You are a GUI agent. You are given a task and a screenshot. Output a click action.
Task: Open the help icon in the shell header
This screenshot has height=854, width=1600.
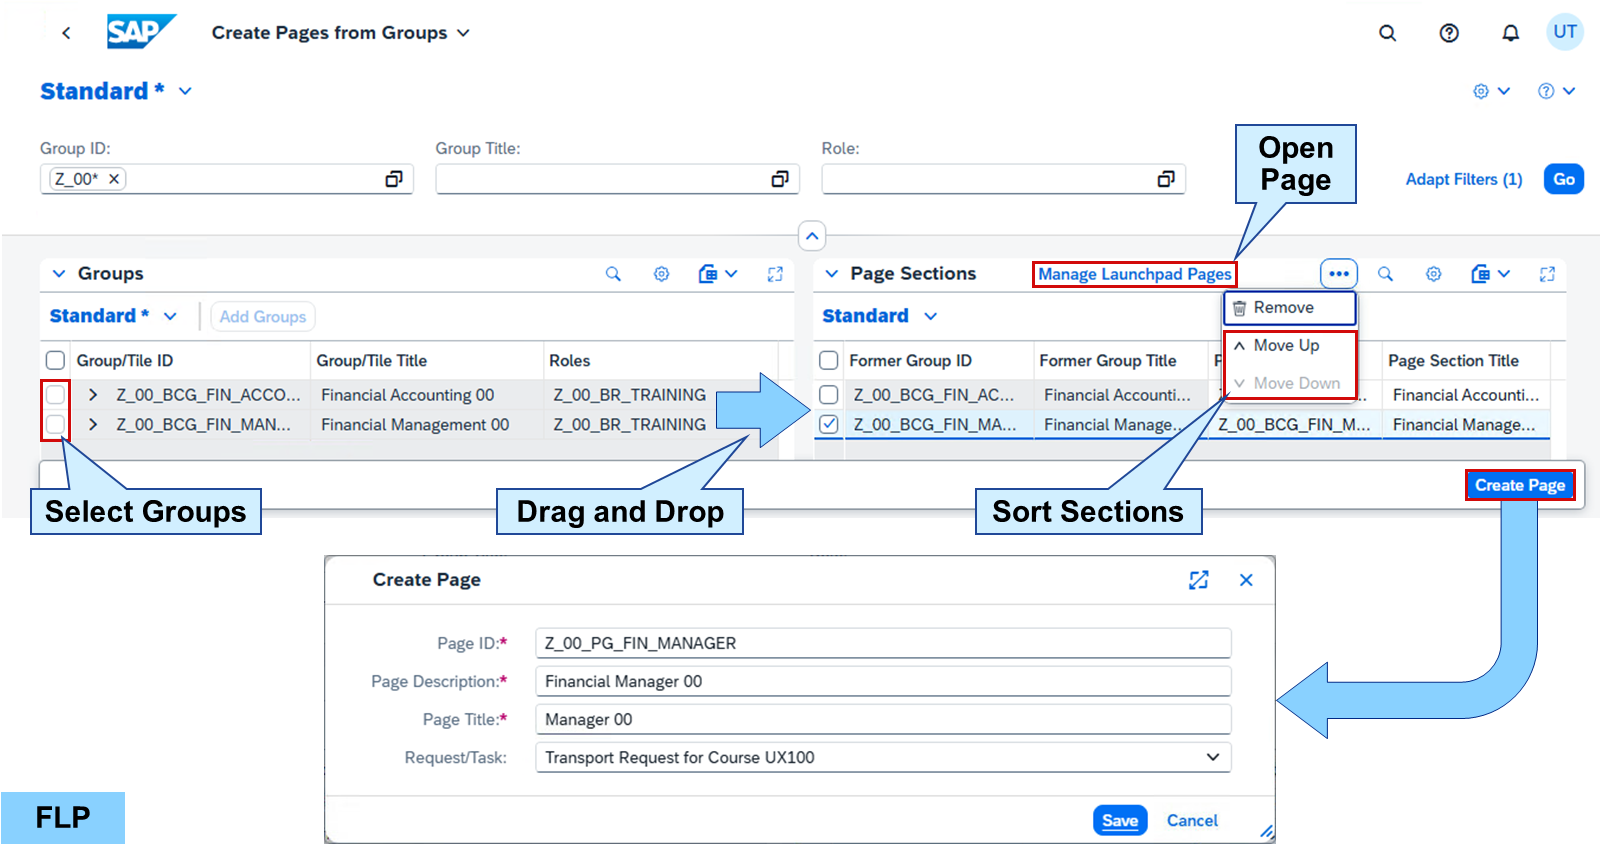(1449, 33)
